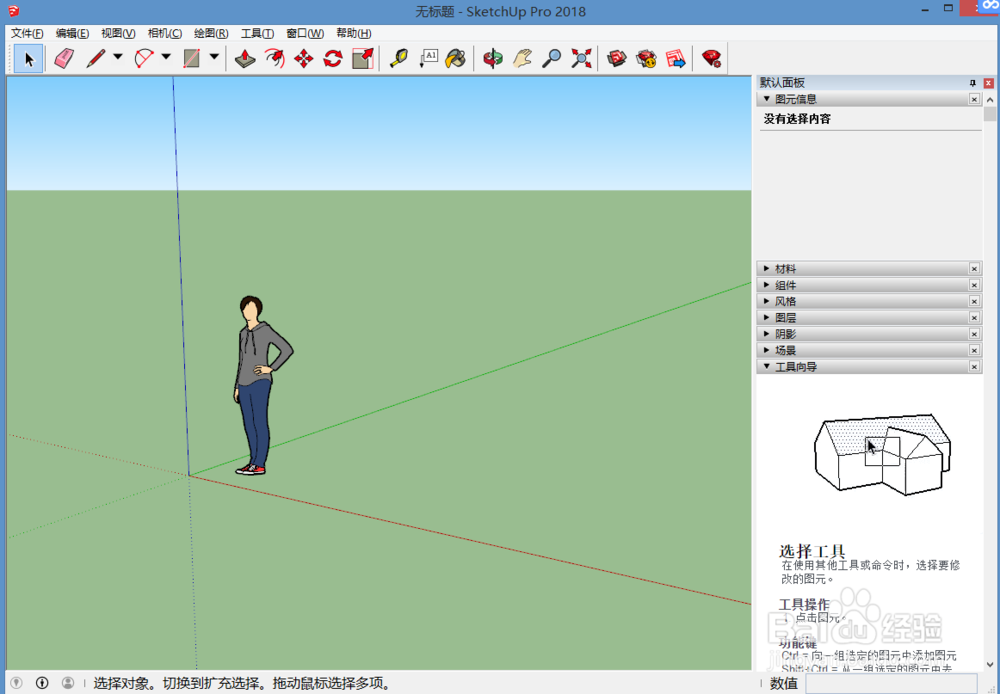Image resolution: width=1000 pixels, height=694 pixels.
Task: Select the Paint Bucket tool
Action: pyautogui.click(x=456, y=59)
